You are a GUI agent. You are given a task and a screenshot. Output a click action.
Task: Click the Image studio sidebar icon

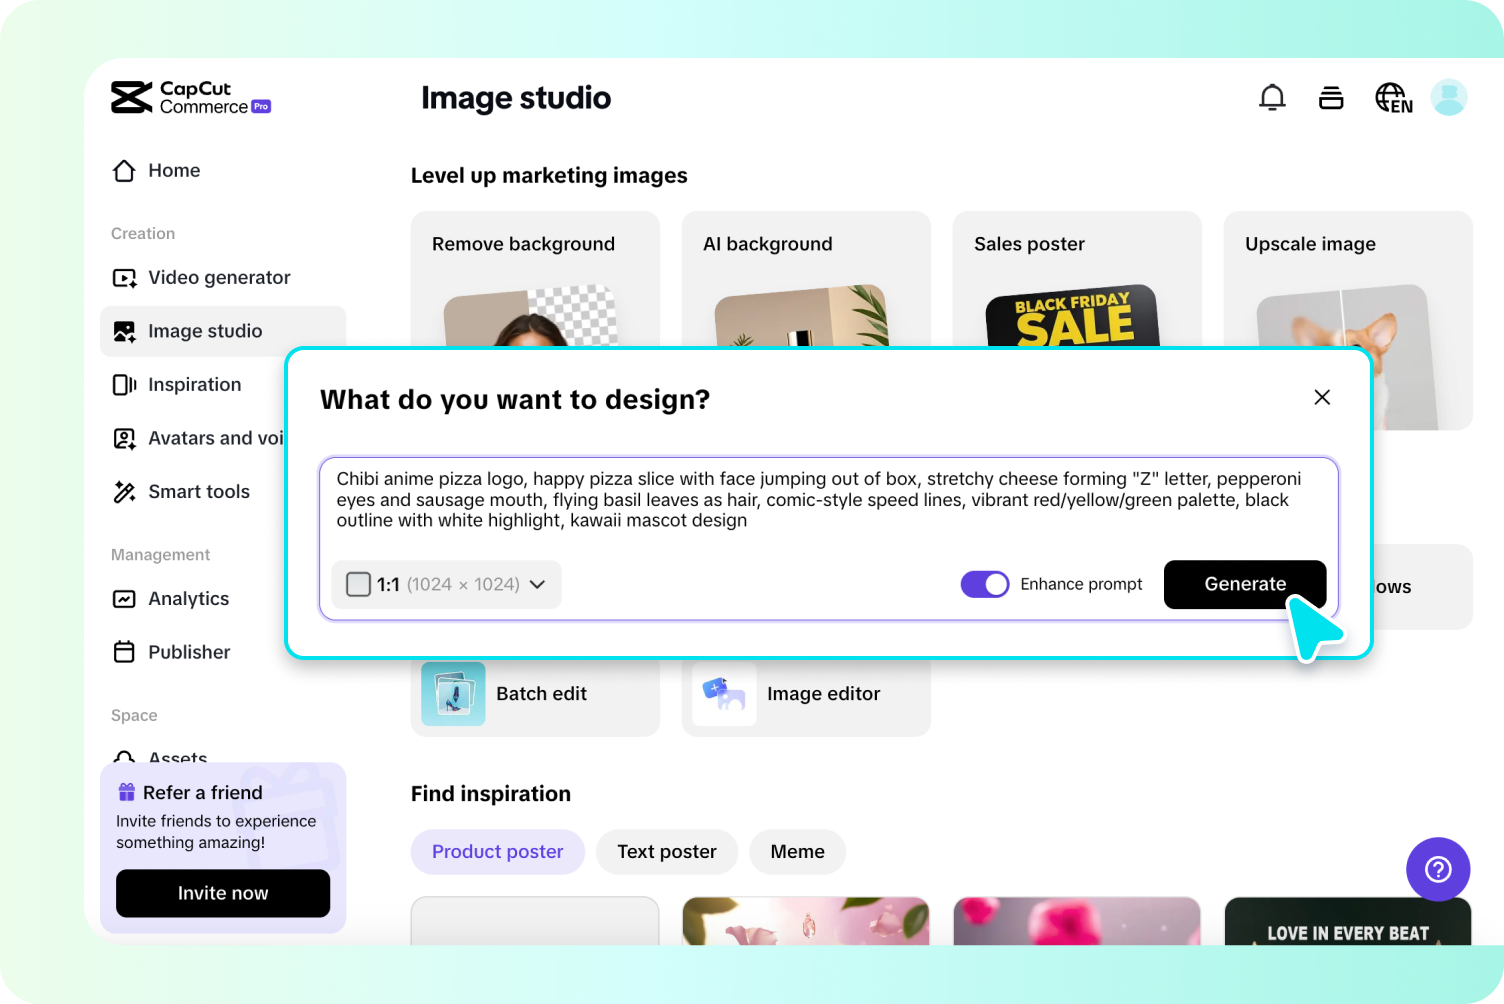point(124,330)
